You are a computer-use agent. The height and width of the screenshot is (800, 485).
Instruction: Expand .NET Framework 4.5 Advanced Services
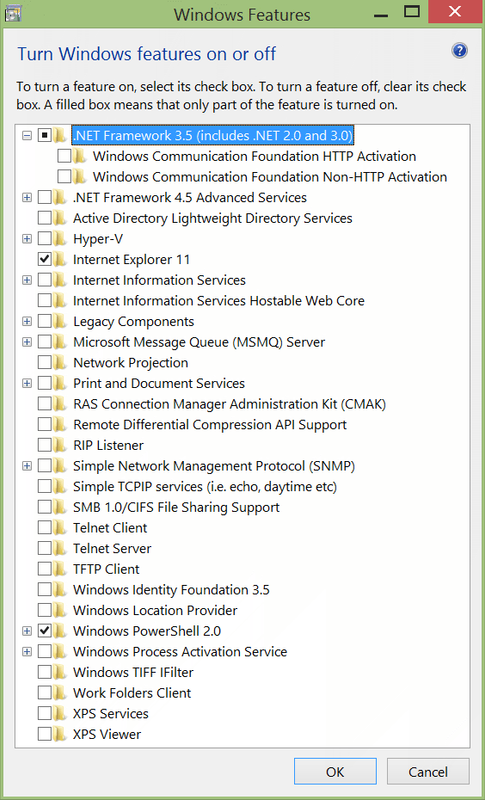(27, 197)
